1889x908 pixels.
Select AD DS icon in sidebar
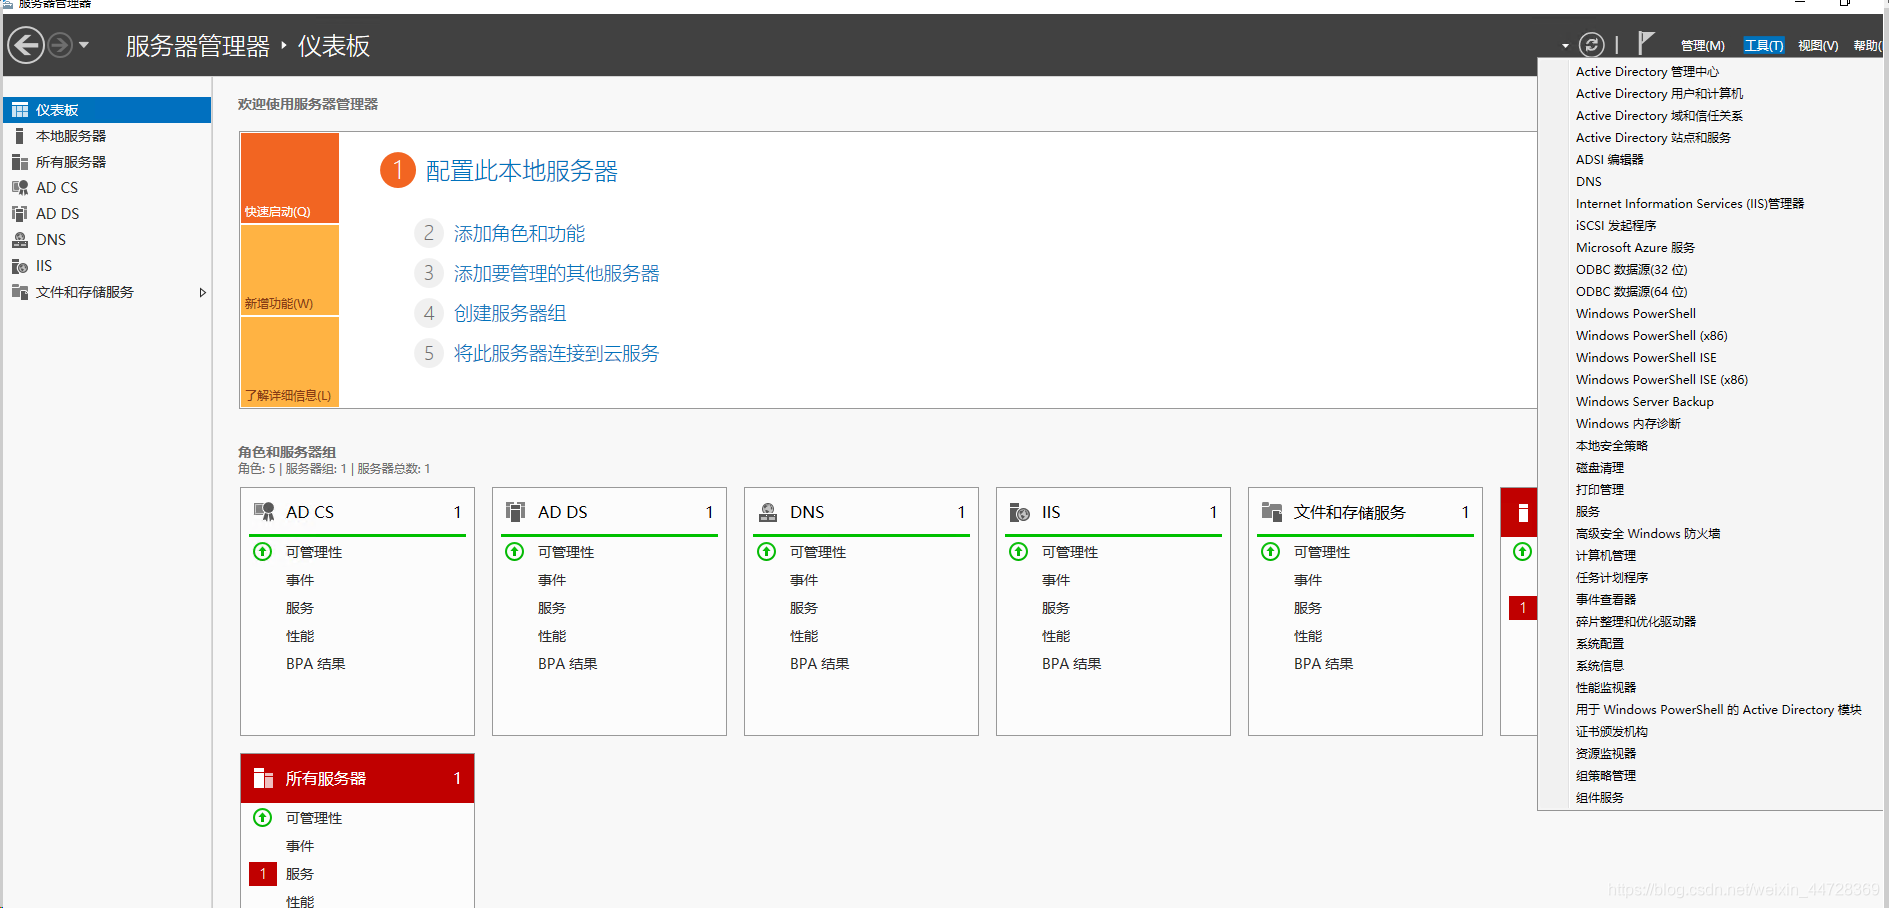[20, 214]
